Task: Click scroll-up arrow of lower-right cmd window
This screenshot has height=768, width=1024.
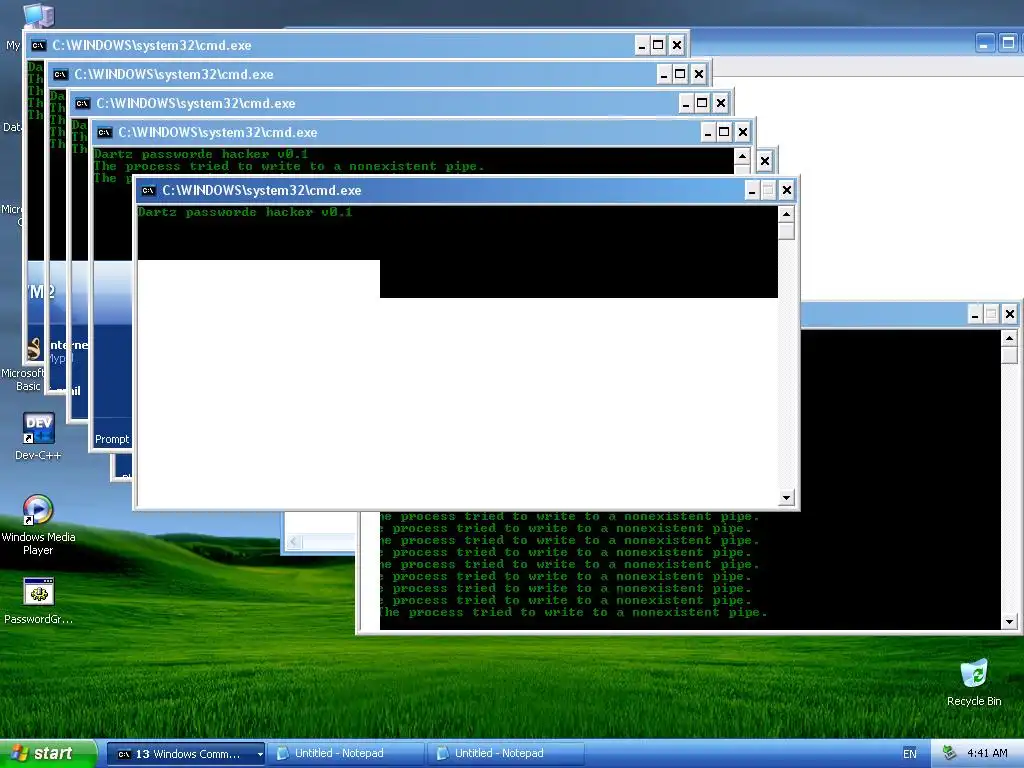Action: click(x=1010, y=338)
